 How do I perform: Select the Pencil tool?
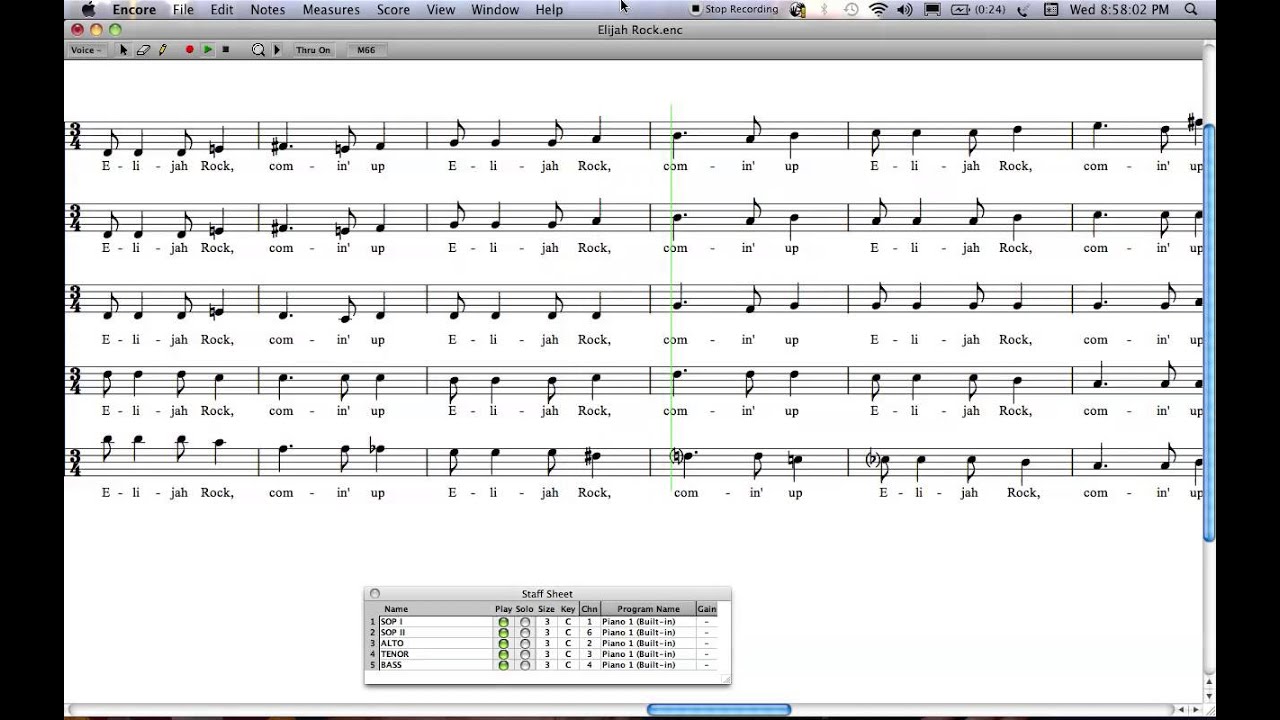click(x=162, y=50)
